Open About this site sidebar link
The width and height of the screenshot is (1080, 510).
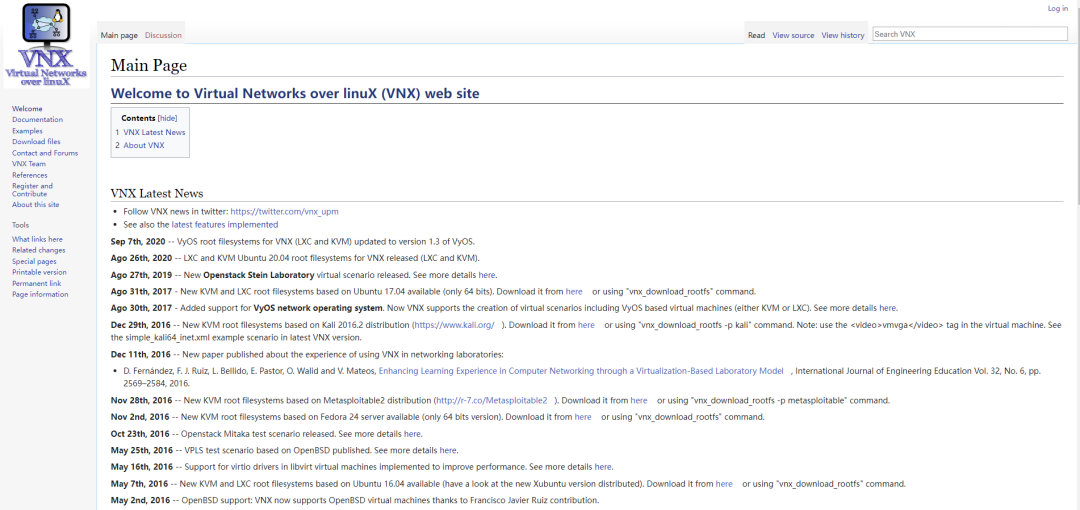pyautogui.click(x=35, y=205)
